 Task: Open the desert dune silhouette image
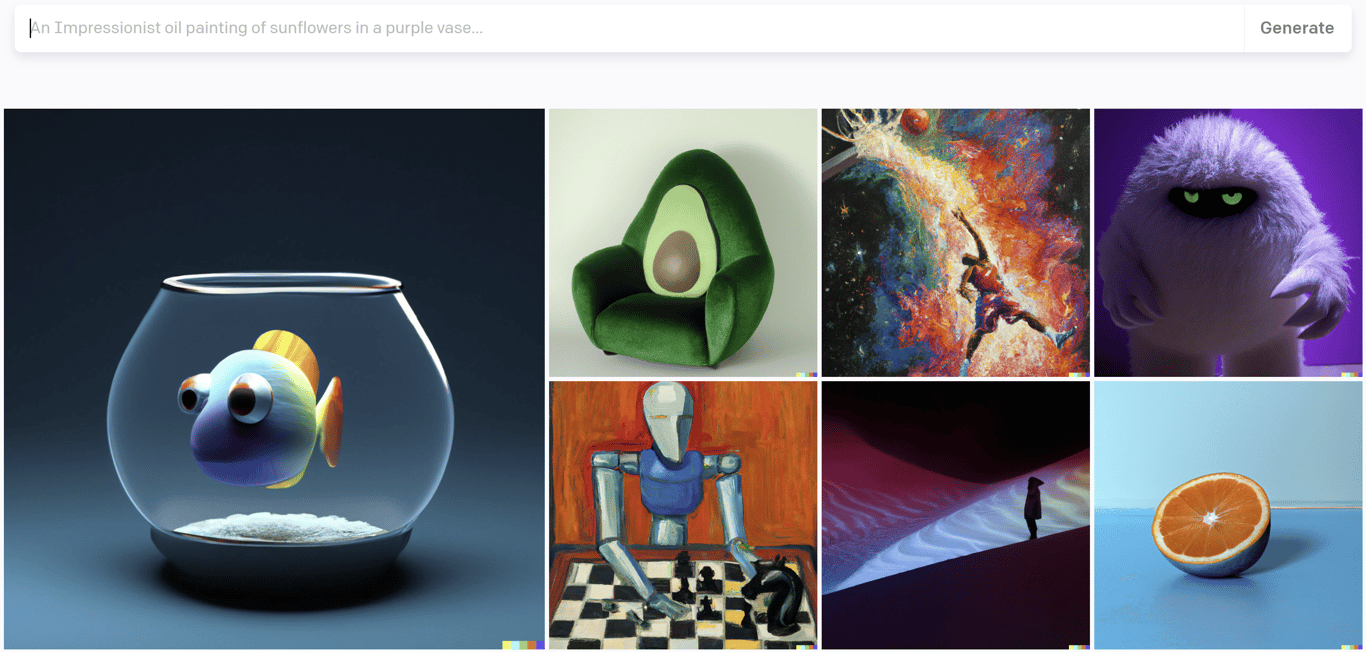click(956, 515)
